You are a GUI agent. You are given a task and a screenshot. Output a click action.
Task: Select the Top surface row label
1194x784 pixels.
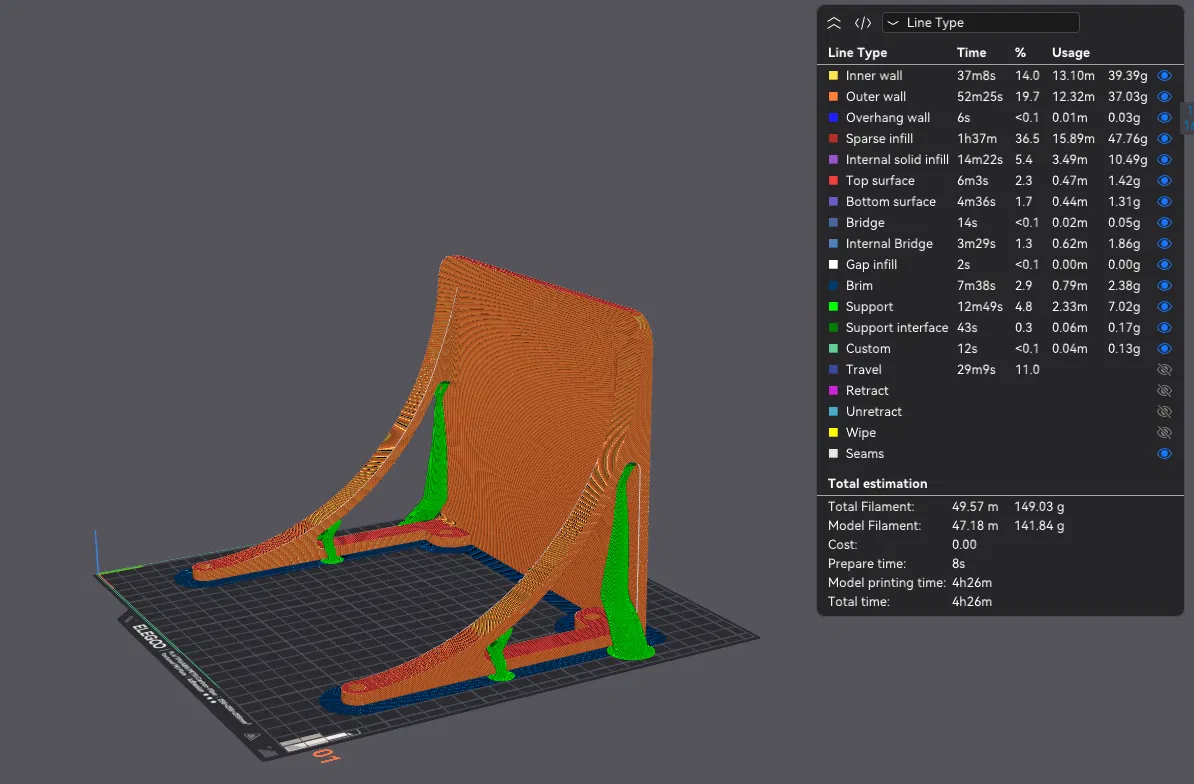pos(880,180)
